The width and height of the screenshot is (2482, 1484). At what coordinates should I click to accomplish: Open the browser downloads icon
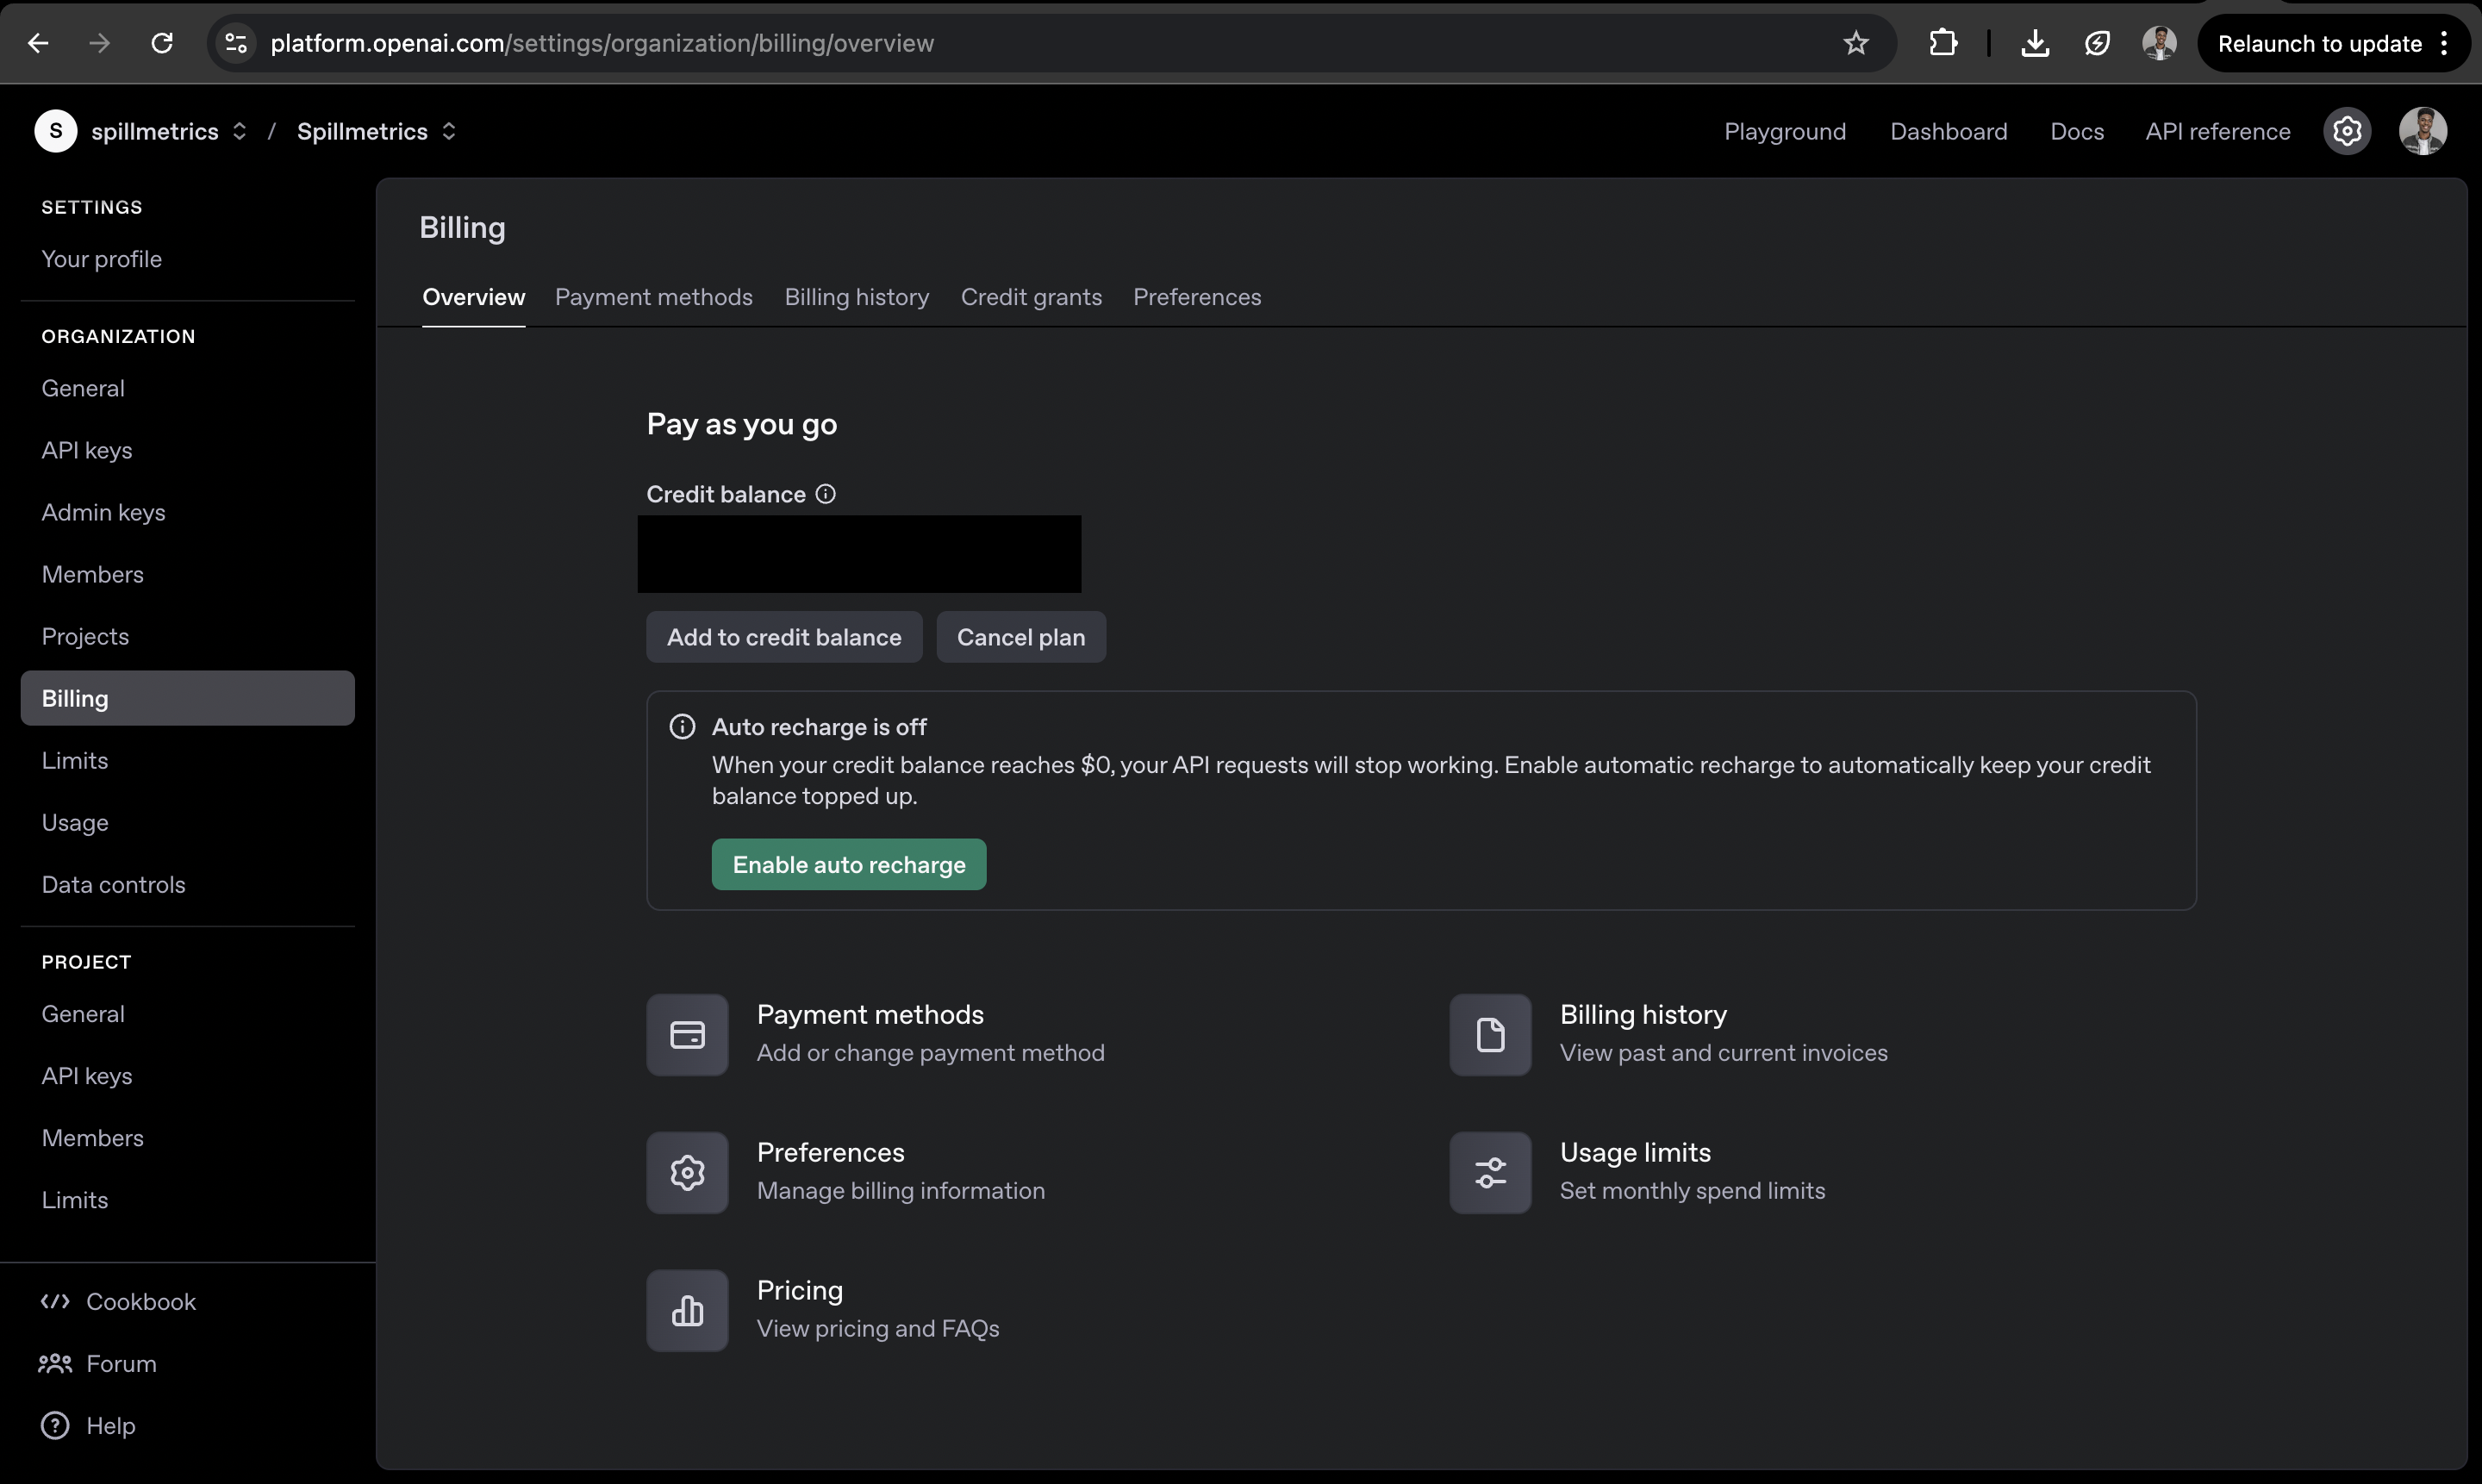pos(2035,43)
